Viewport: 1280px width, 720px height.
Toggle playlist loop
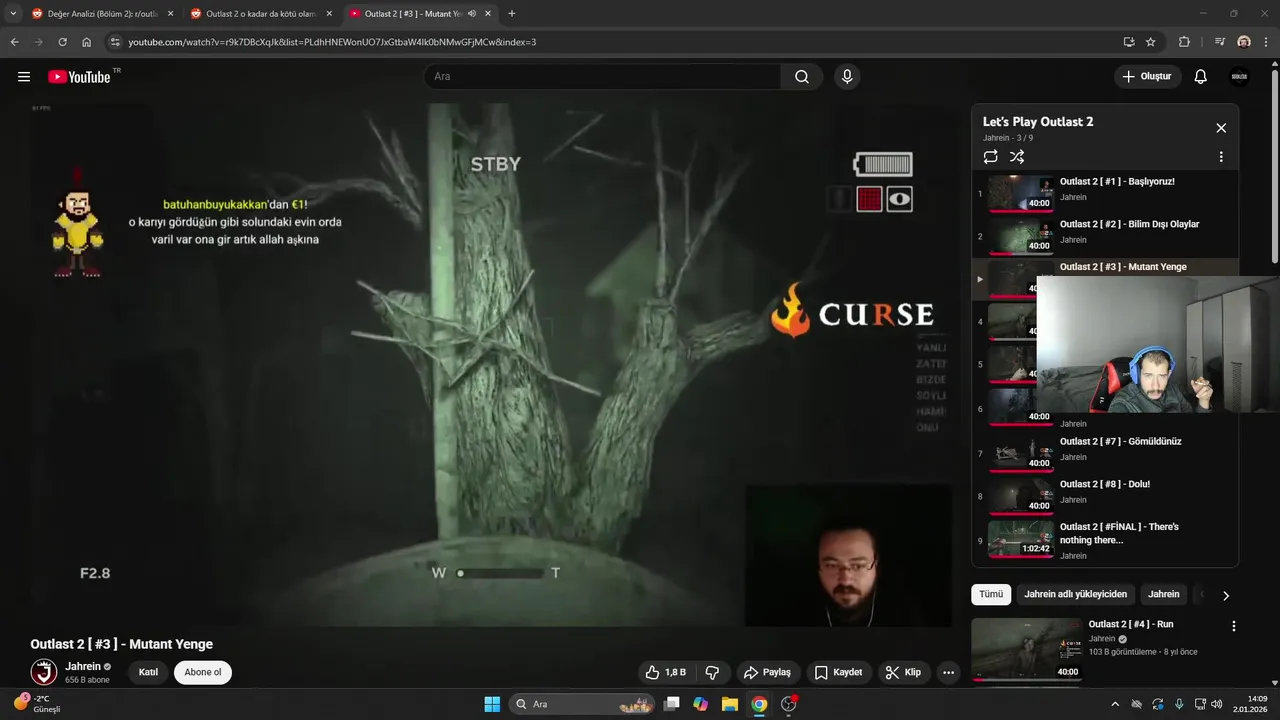pyautogui.click(x=991, y=157)
